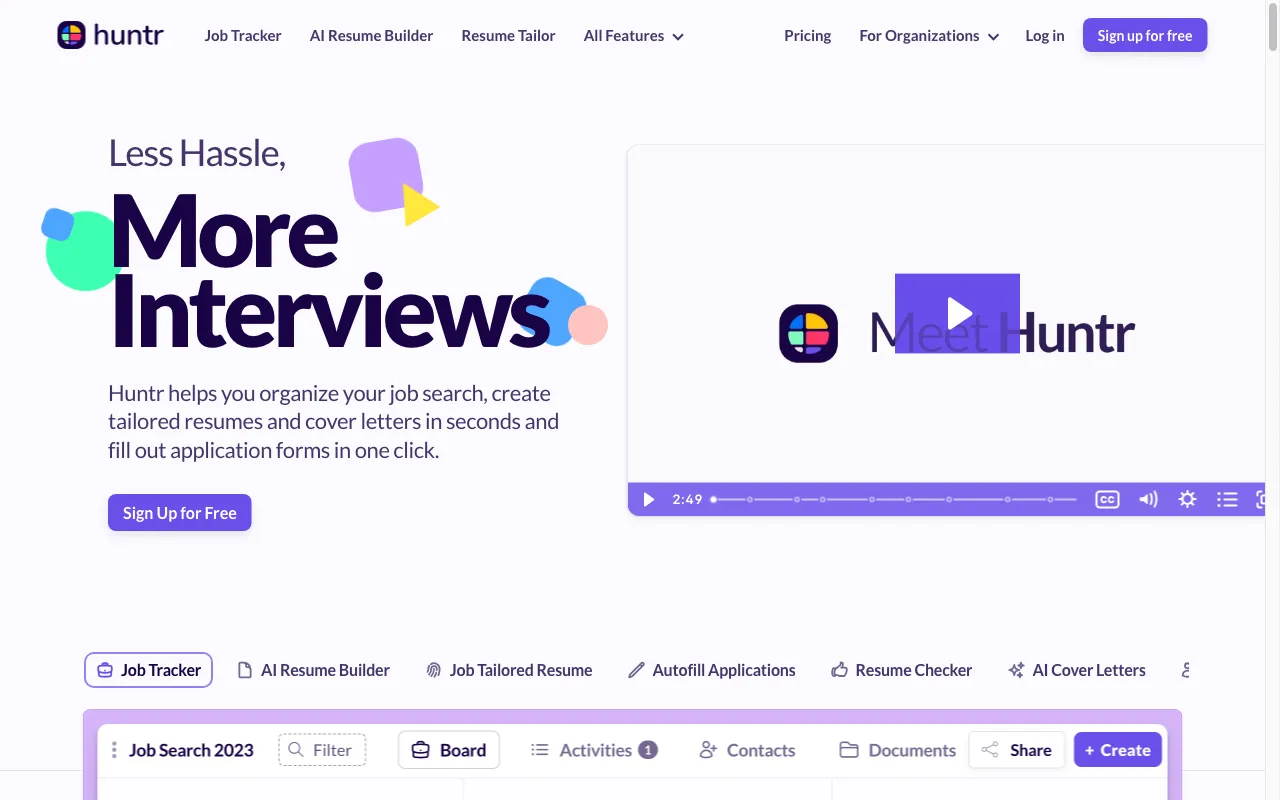Select the Resume Checker feature tab
1280x800 pixels.
click(x=901, y=670)
